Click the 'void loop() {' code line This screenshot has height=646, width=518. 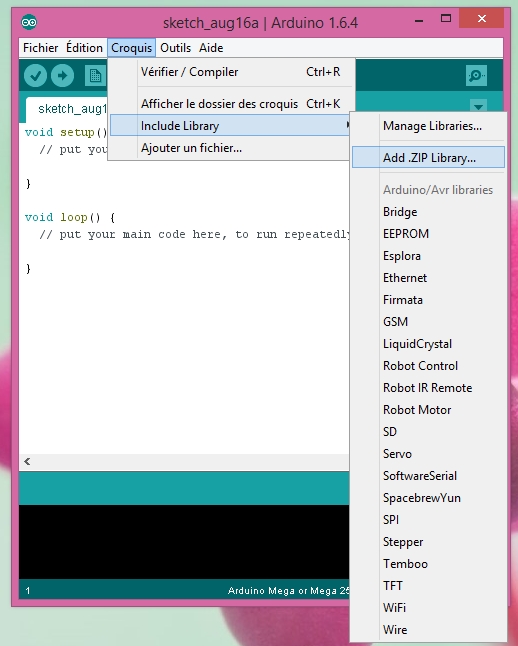70,217
